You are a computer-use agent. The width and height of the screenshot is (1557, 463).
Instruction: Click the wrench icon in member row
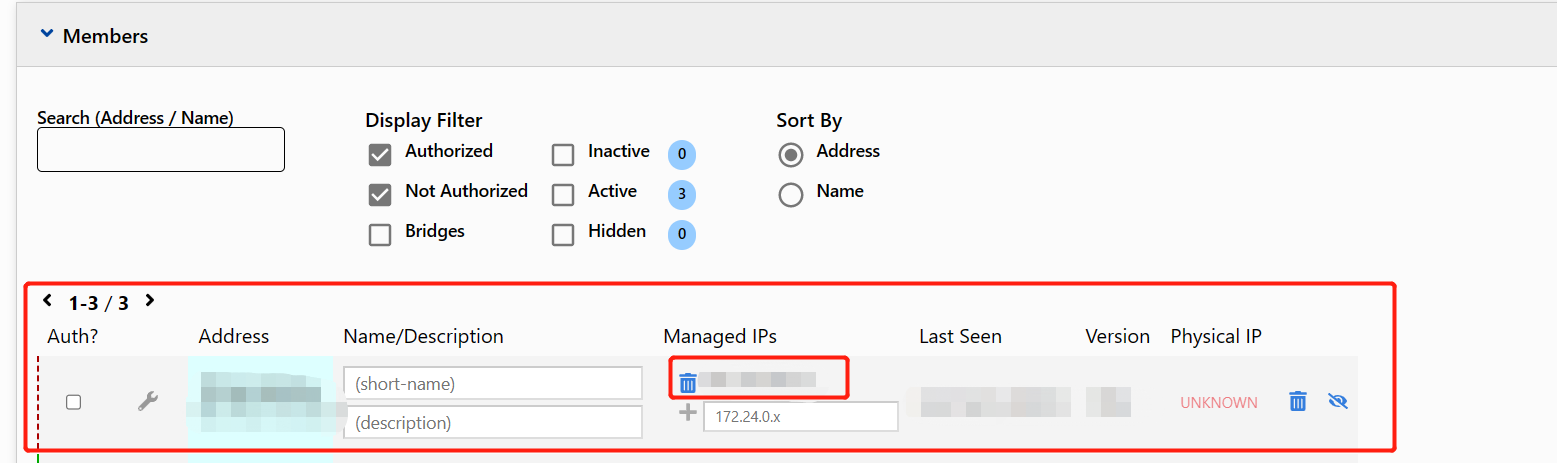click(148, 402)
